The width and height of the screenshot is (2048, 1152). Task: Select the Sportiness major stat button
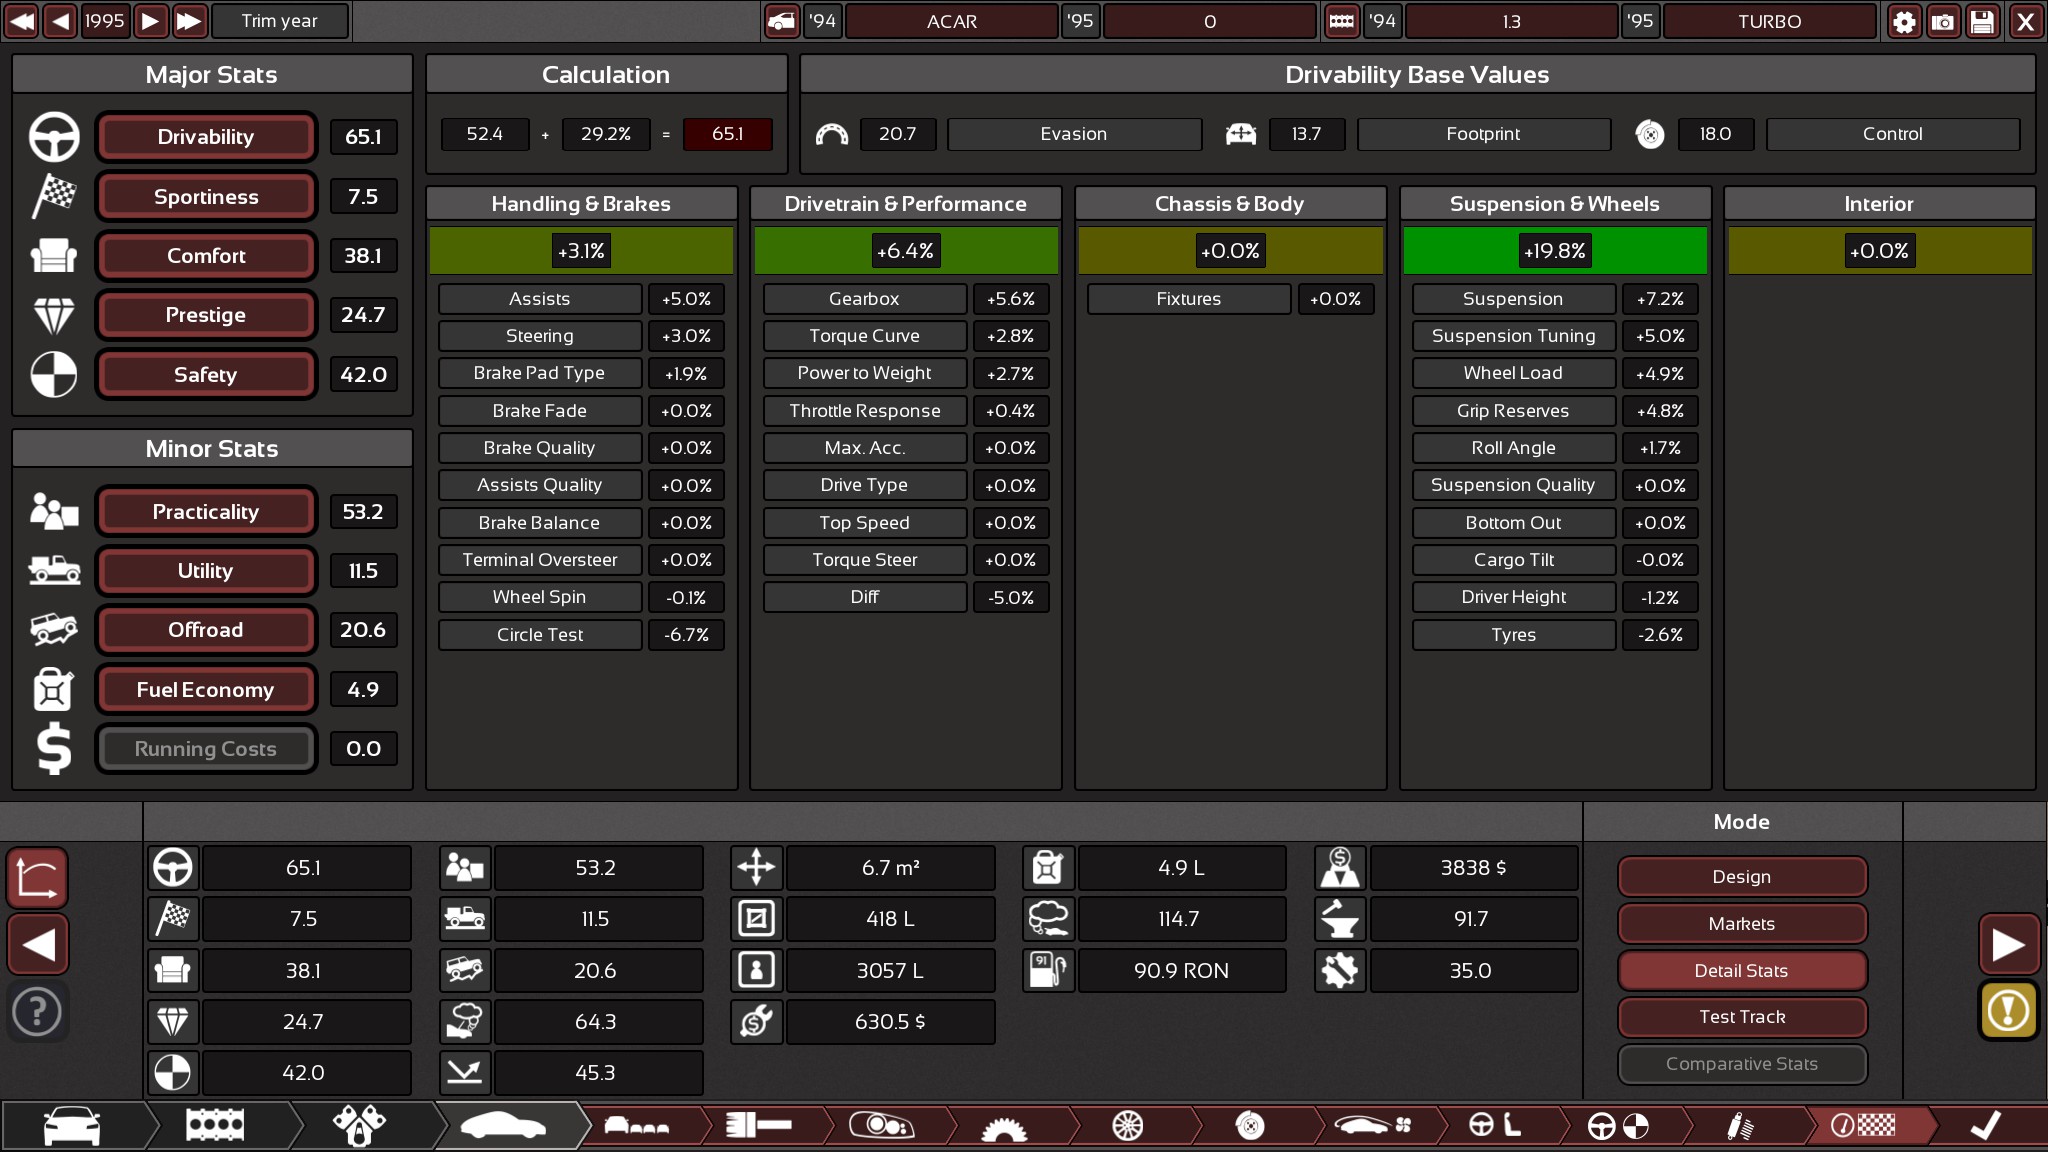tap(206, 197)
